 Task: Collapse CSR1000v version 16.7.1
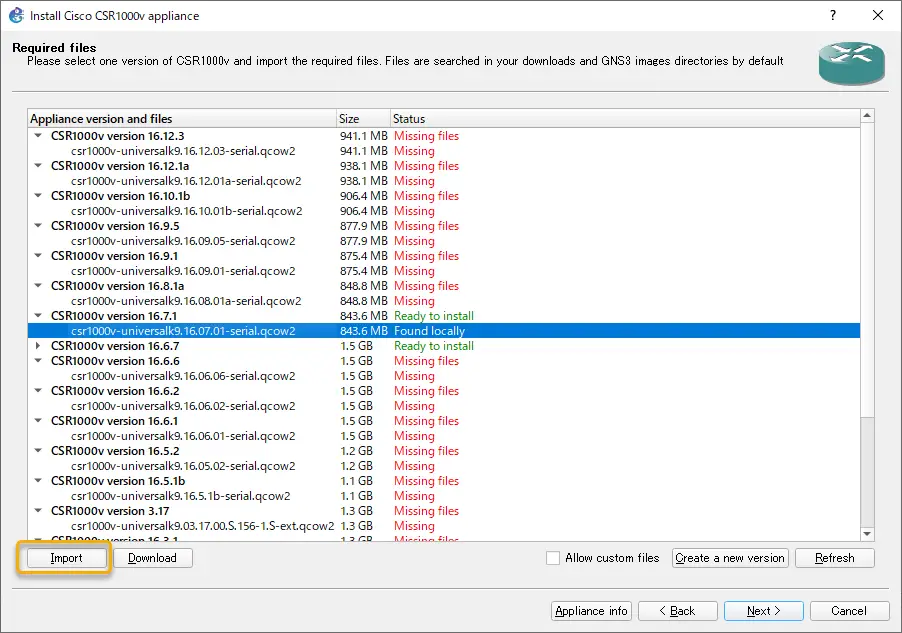coord(38,316)
